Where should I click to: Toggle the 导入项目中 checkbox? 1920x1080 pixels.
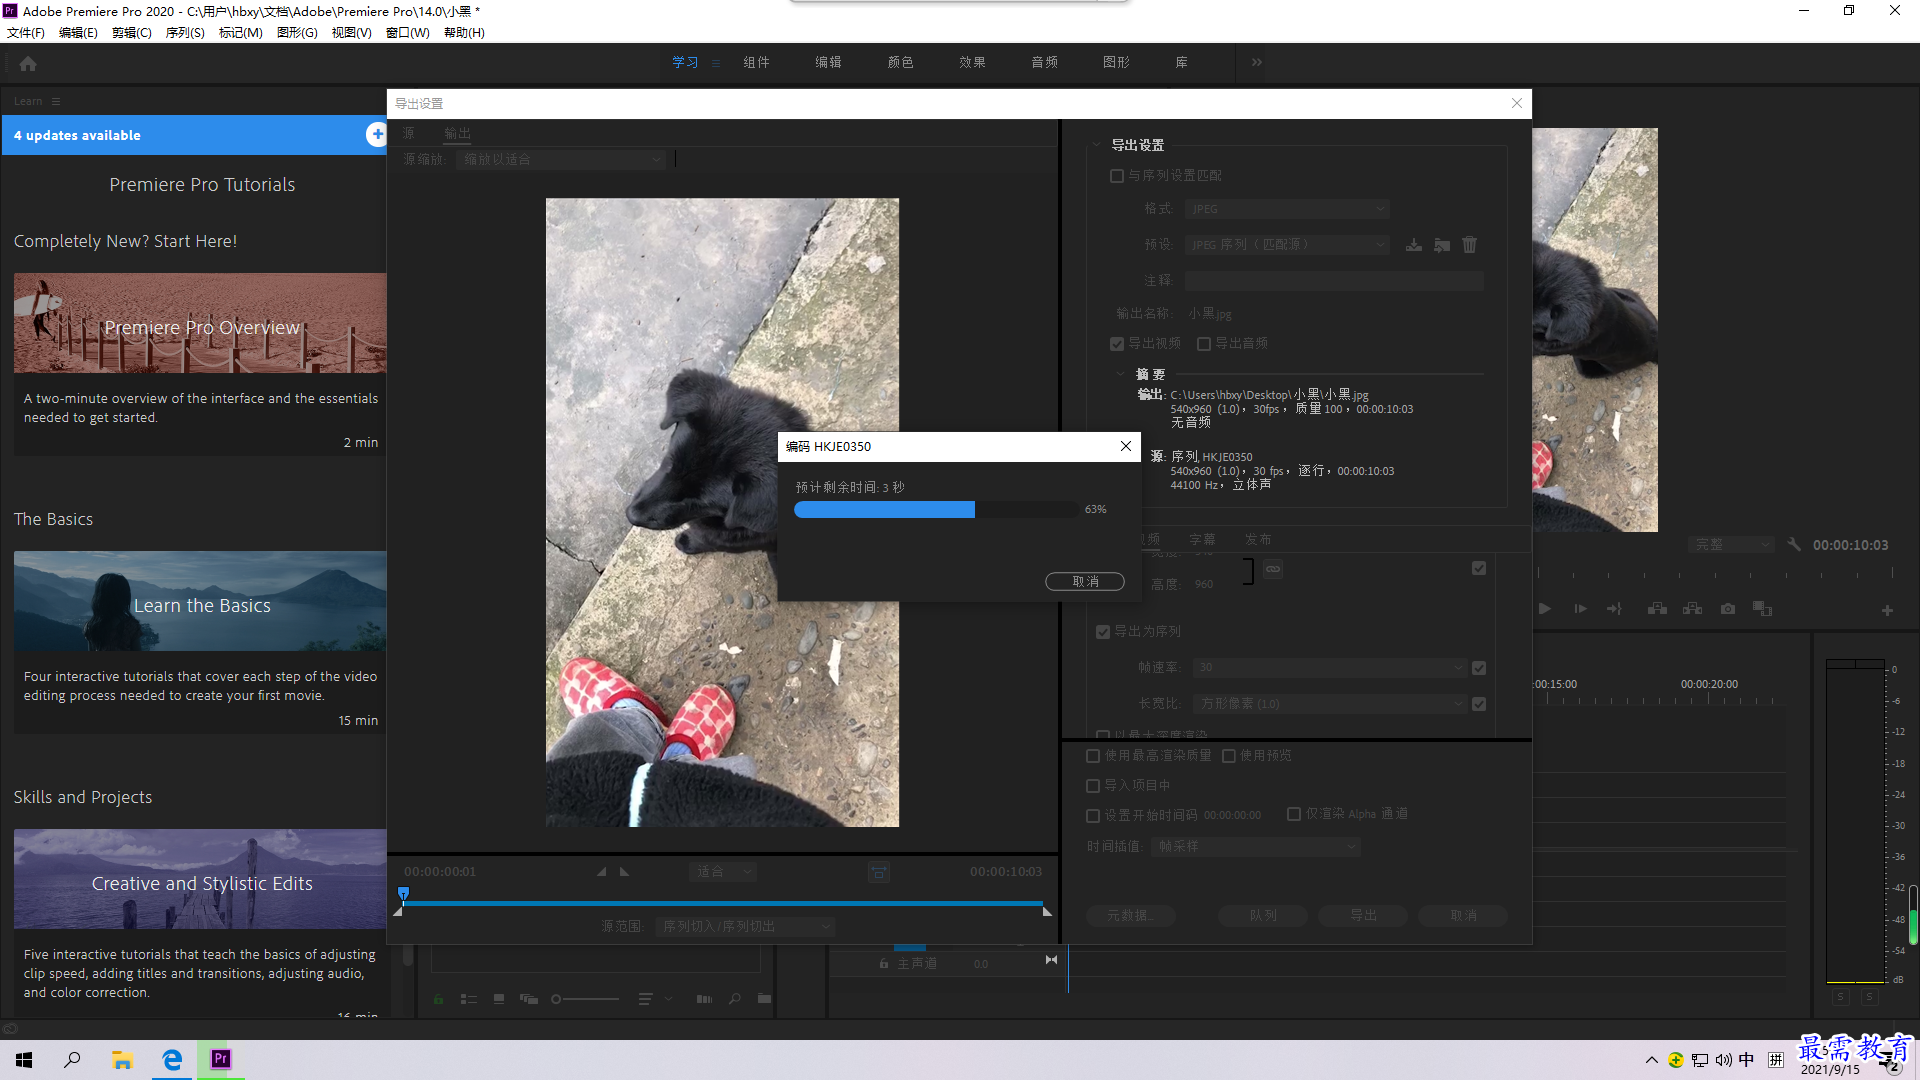tap(1093, 786)
